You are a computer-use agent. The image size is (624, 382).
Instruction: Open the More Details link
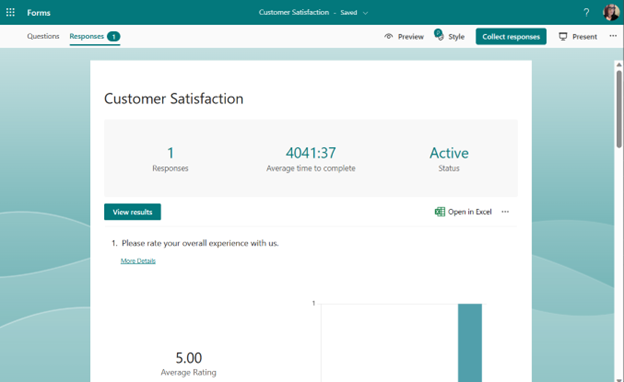click(x=138, y=261)
